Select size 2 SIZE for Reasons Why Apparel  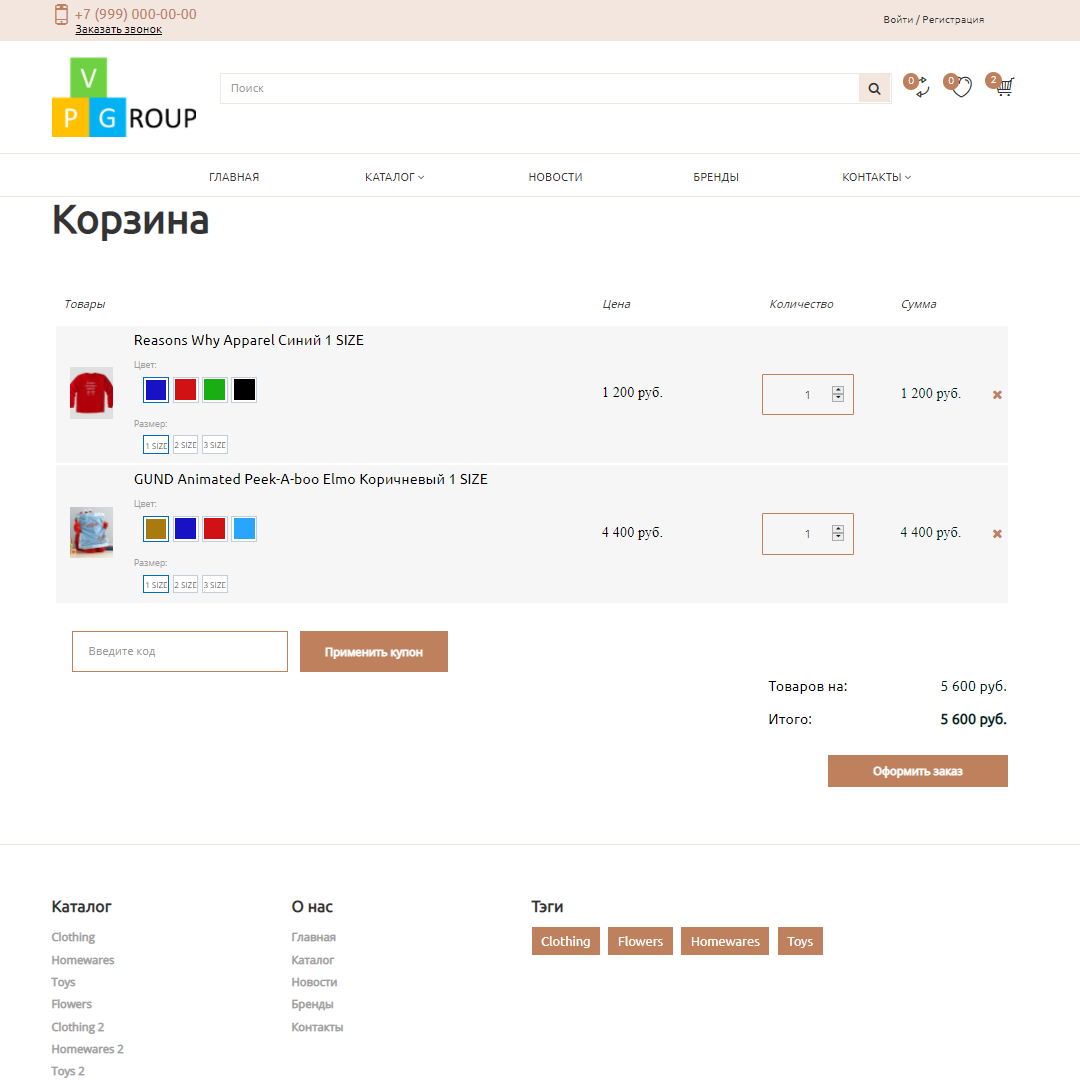point(184,444)
